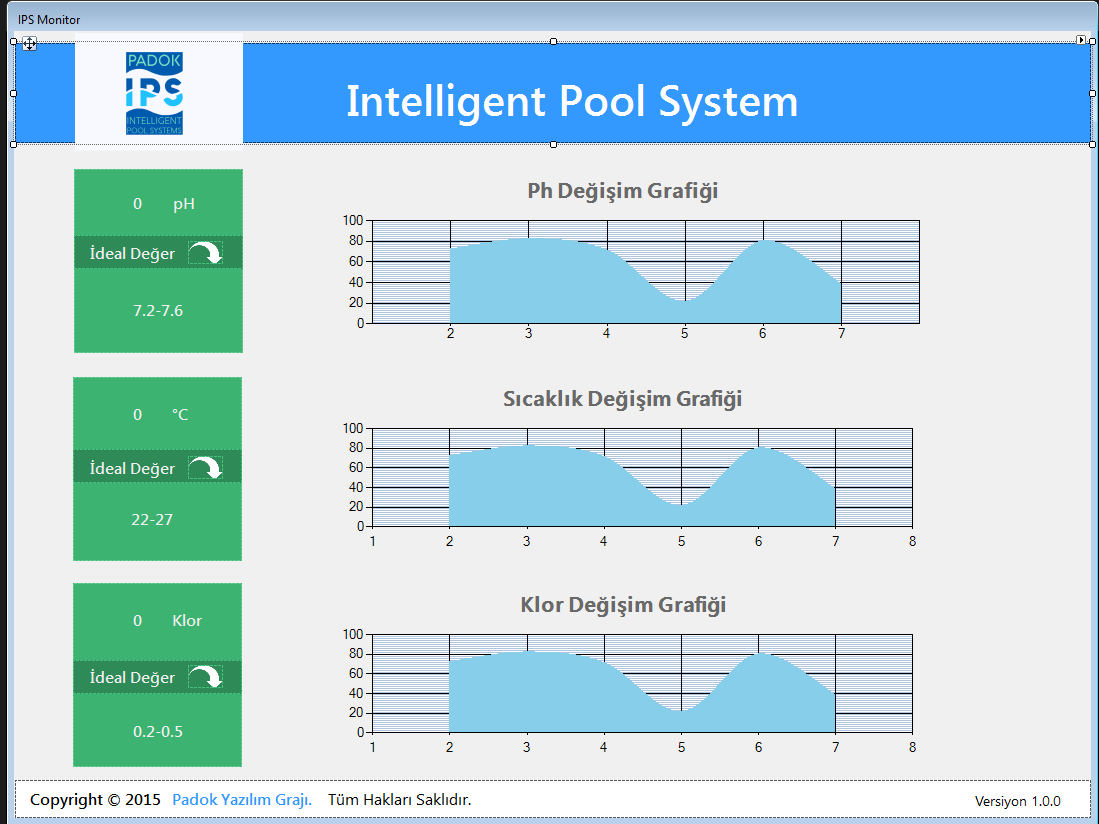Click the right scroll arrow on the header
The image size is (1099, 824).
pyautogui.click(x=1080, y=39)
